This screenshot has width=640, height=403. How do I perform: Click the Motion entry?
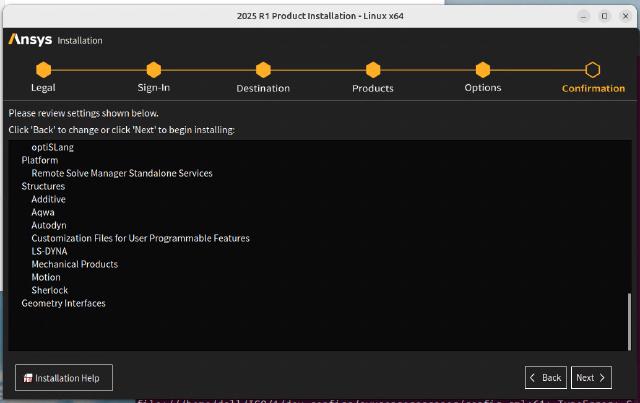(46, 277)
